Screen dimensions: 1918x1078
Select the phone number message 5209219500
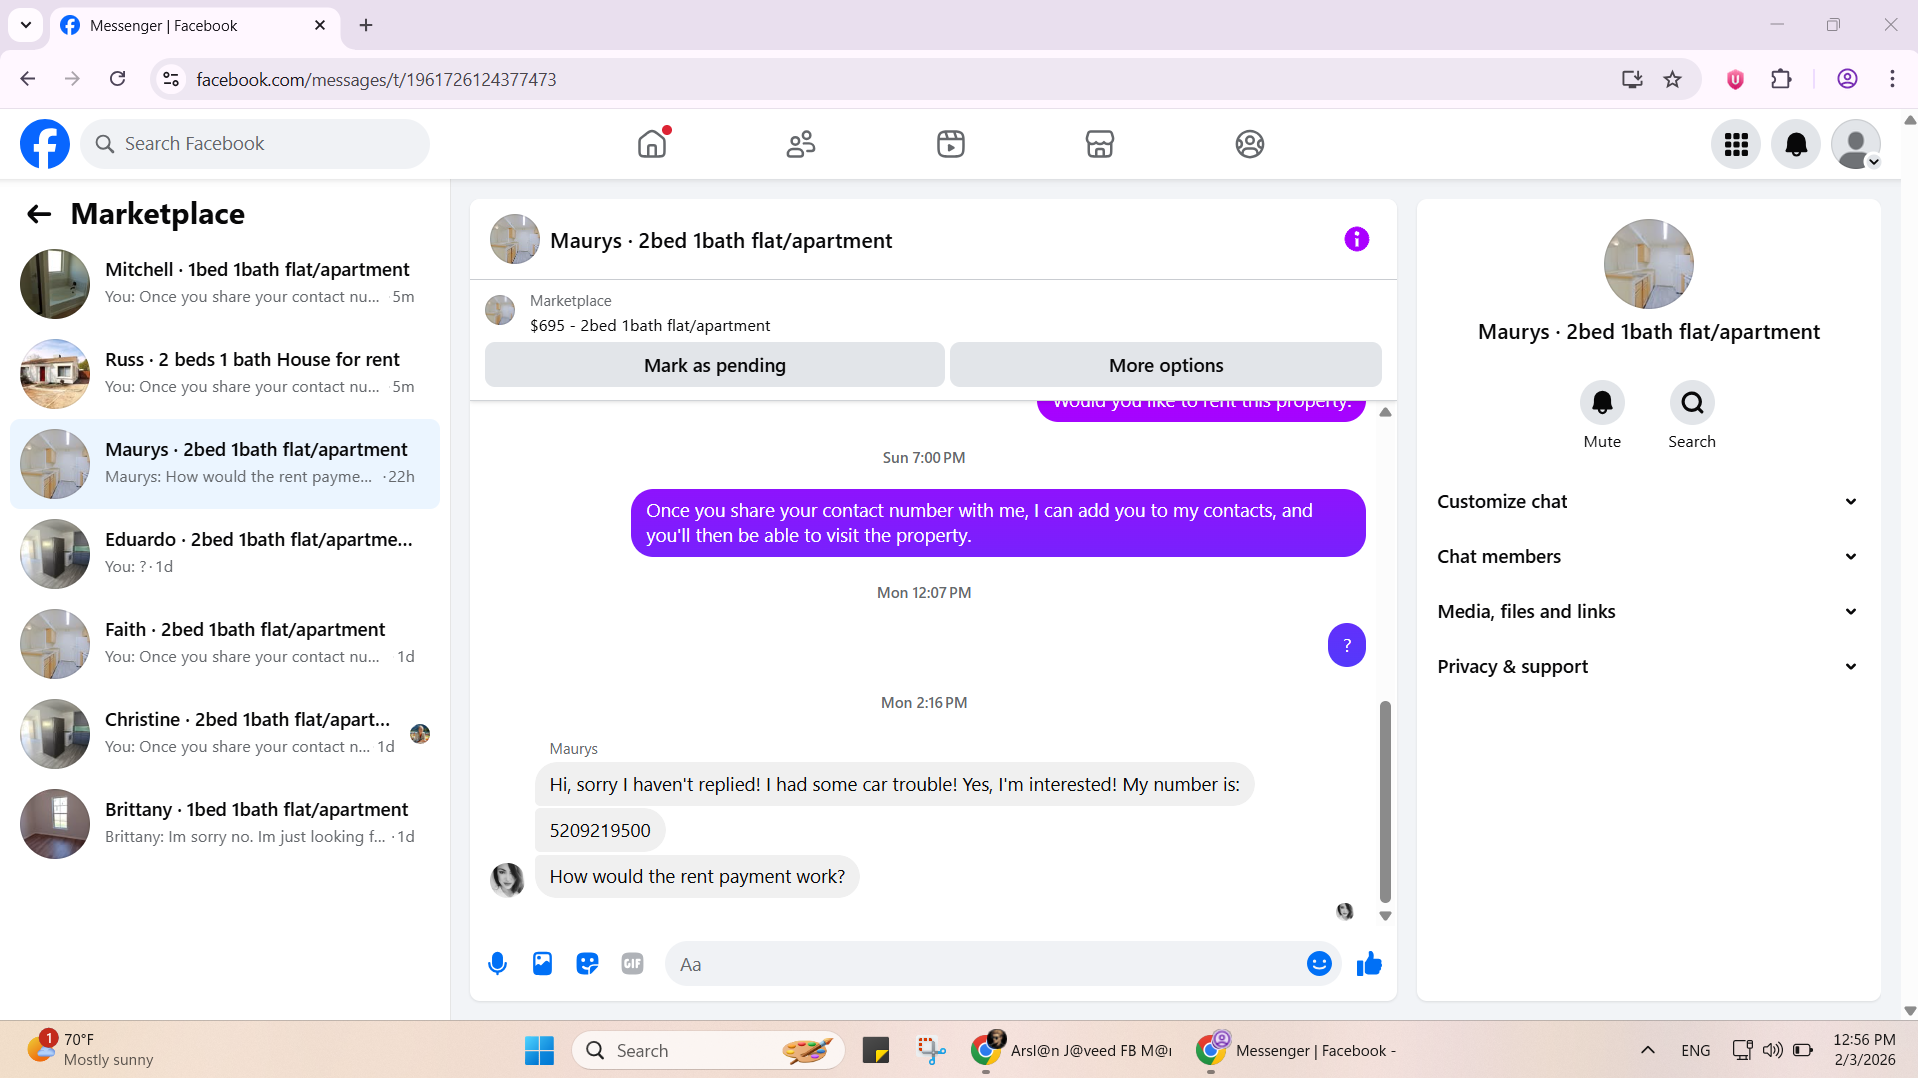click(x=600, y=831)
